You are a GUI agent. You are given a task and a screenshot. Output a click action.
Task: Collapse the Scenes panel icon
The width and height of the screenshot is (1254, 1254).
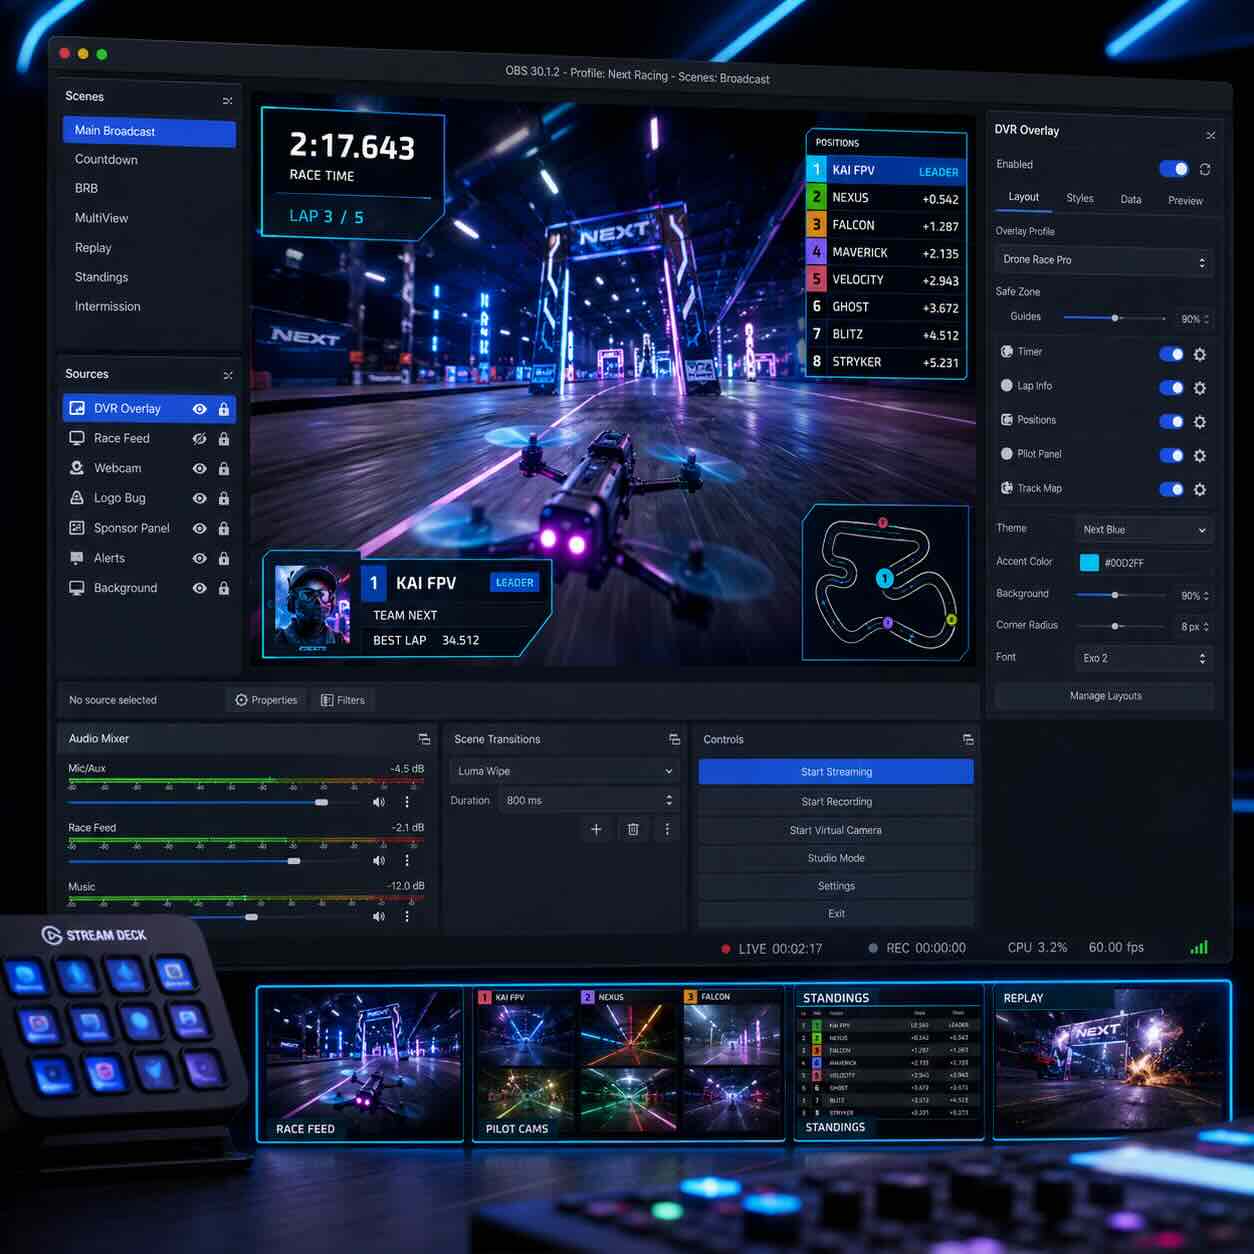pos(228,101)
